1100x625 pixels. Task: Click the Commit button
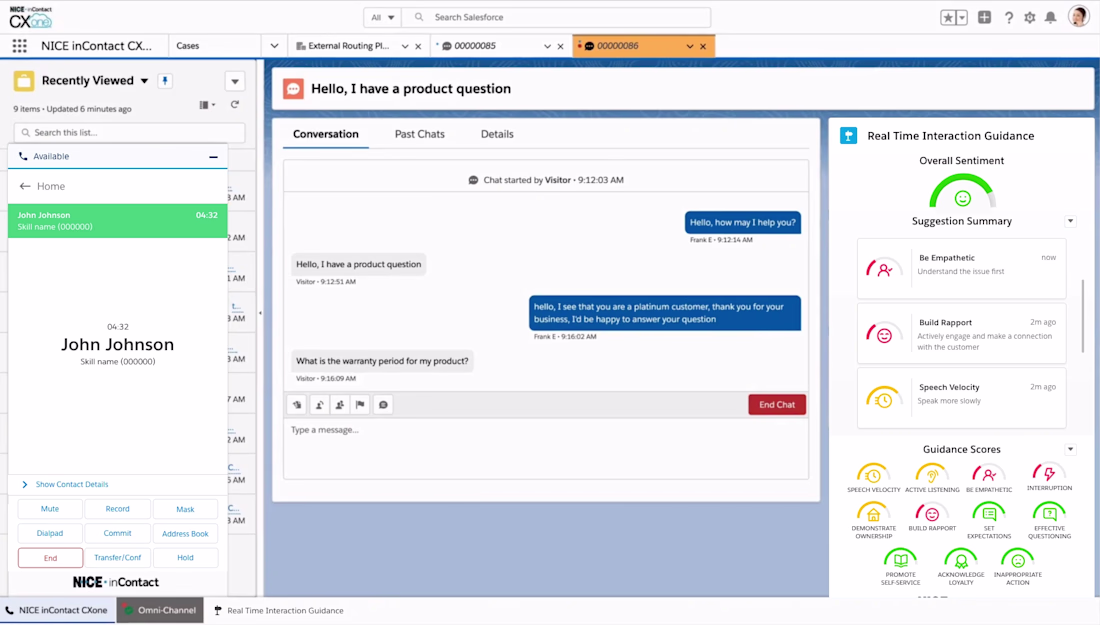click(117, 533)
